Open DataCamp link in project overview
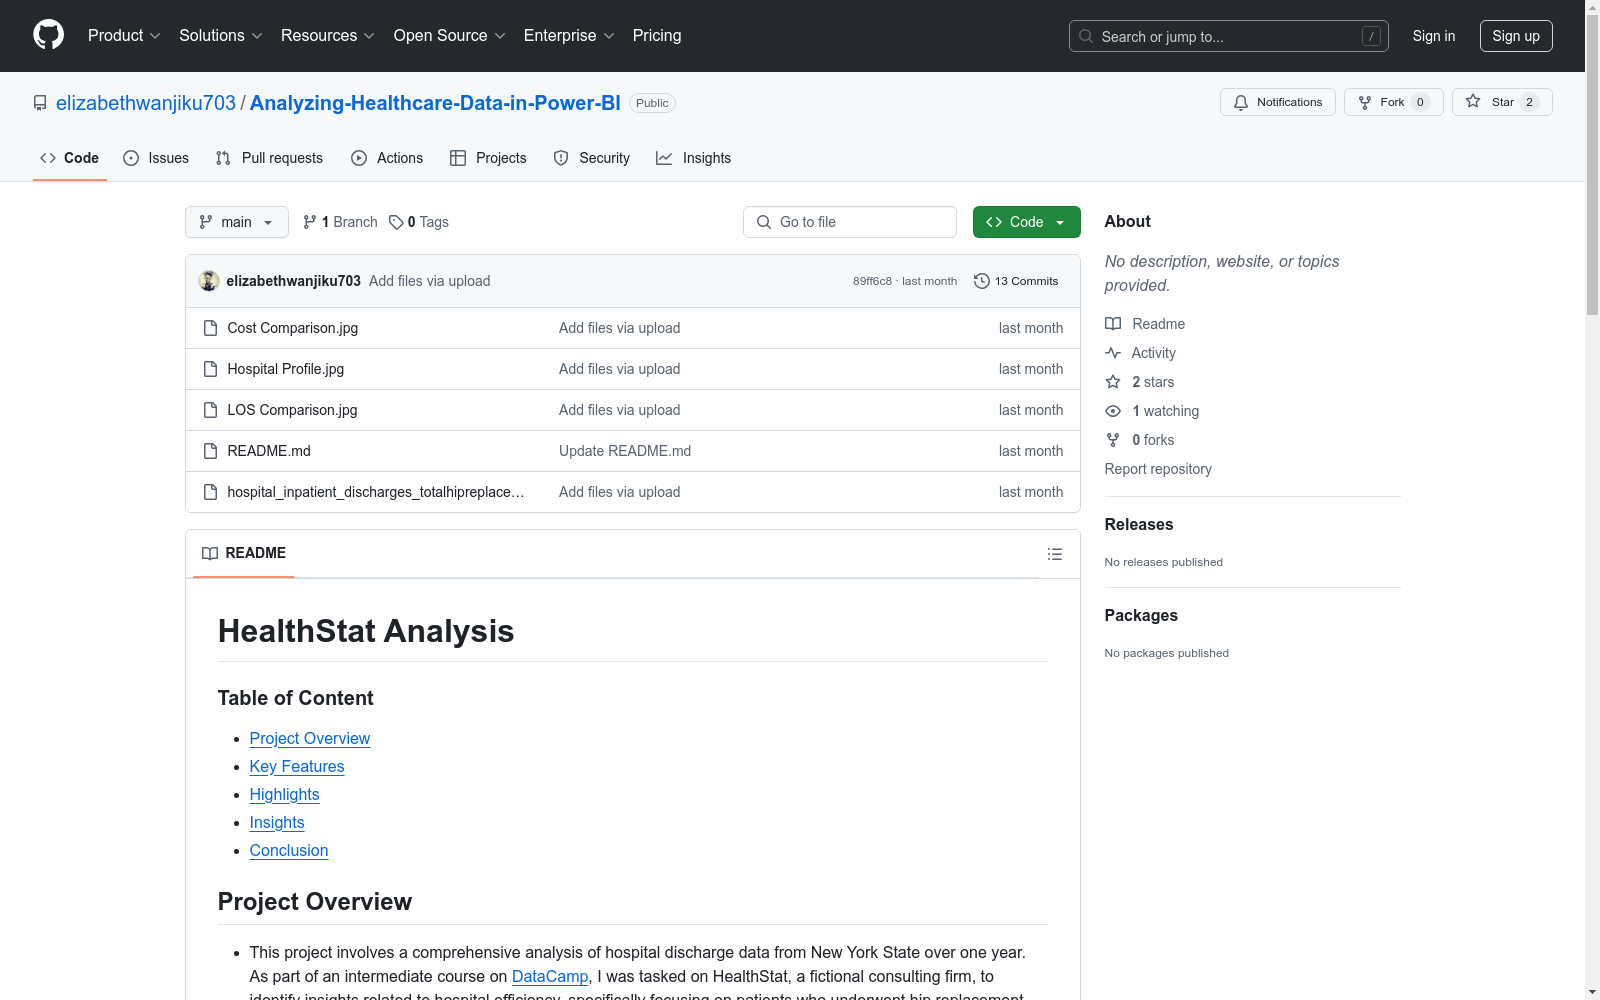Viewport: 1600px width, 1000px height. tap(550, 976)
